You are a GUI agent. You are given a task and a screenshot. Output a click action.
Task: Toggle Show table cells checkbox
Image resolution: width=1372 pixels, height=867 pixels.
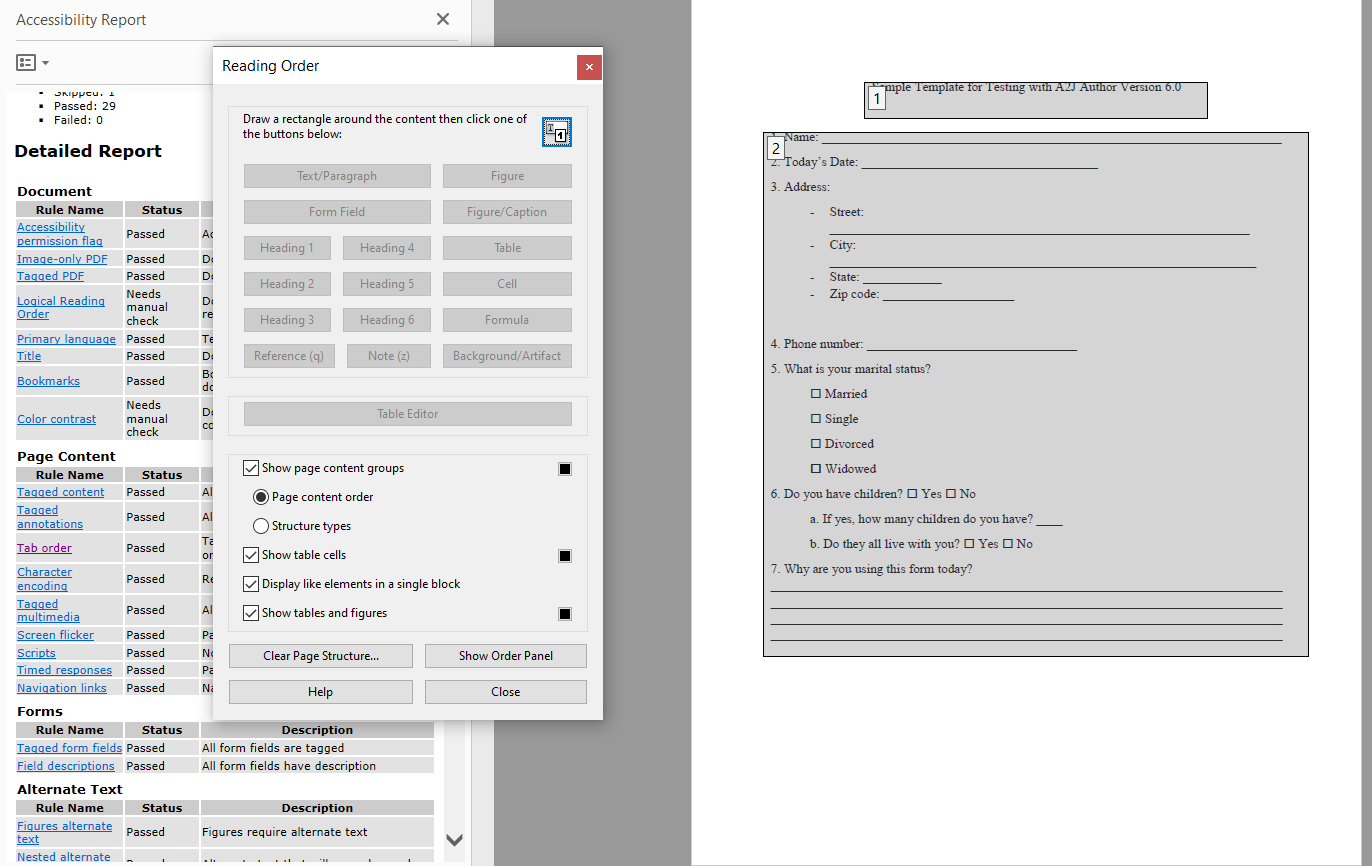(x=251, y=555)
